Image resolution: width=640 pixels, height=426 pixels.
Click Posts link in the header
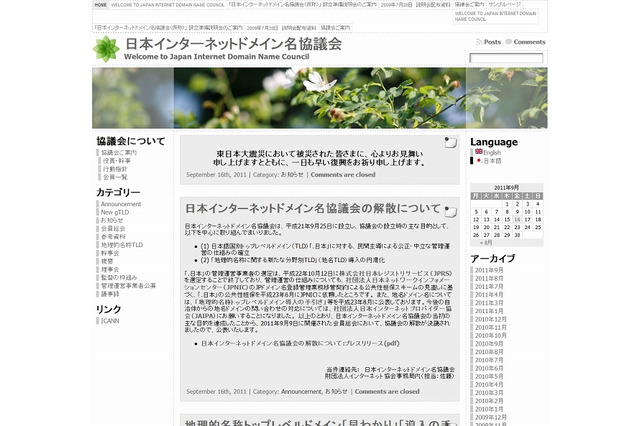pos(492,42)
